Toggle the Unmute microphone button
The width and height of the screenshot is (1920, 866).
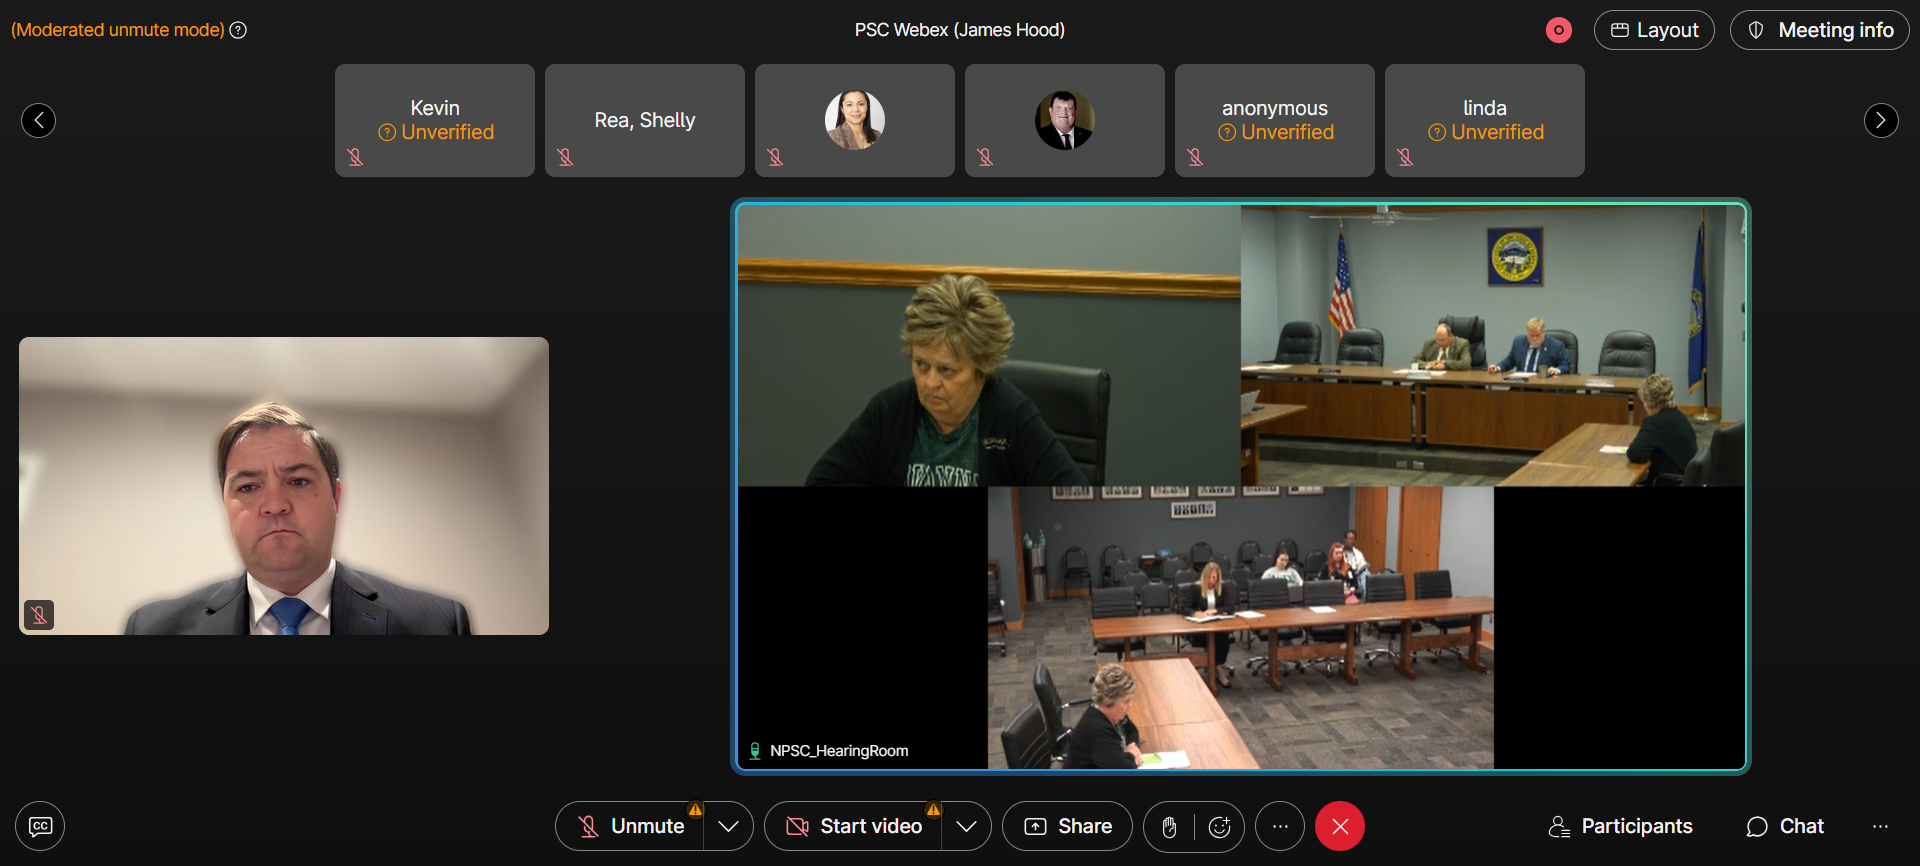click(x=632, y=826)
